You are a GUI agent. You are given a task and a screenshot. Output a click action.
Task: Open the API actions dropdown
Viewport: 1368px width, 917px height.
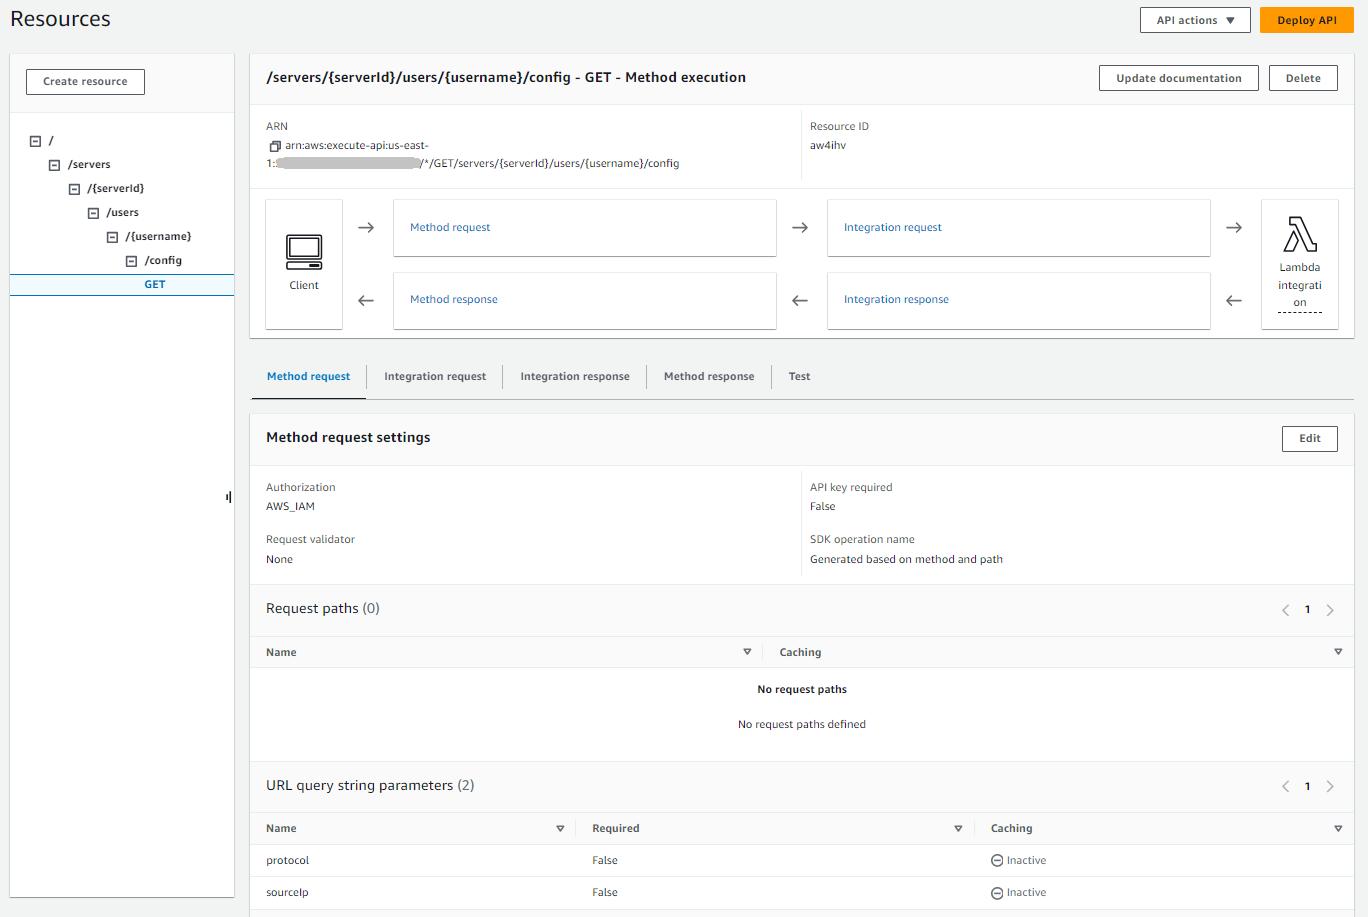(x=1194, y=19)
